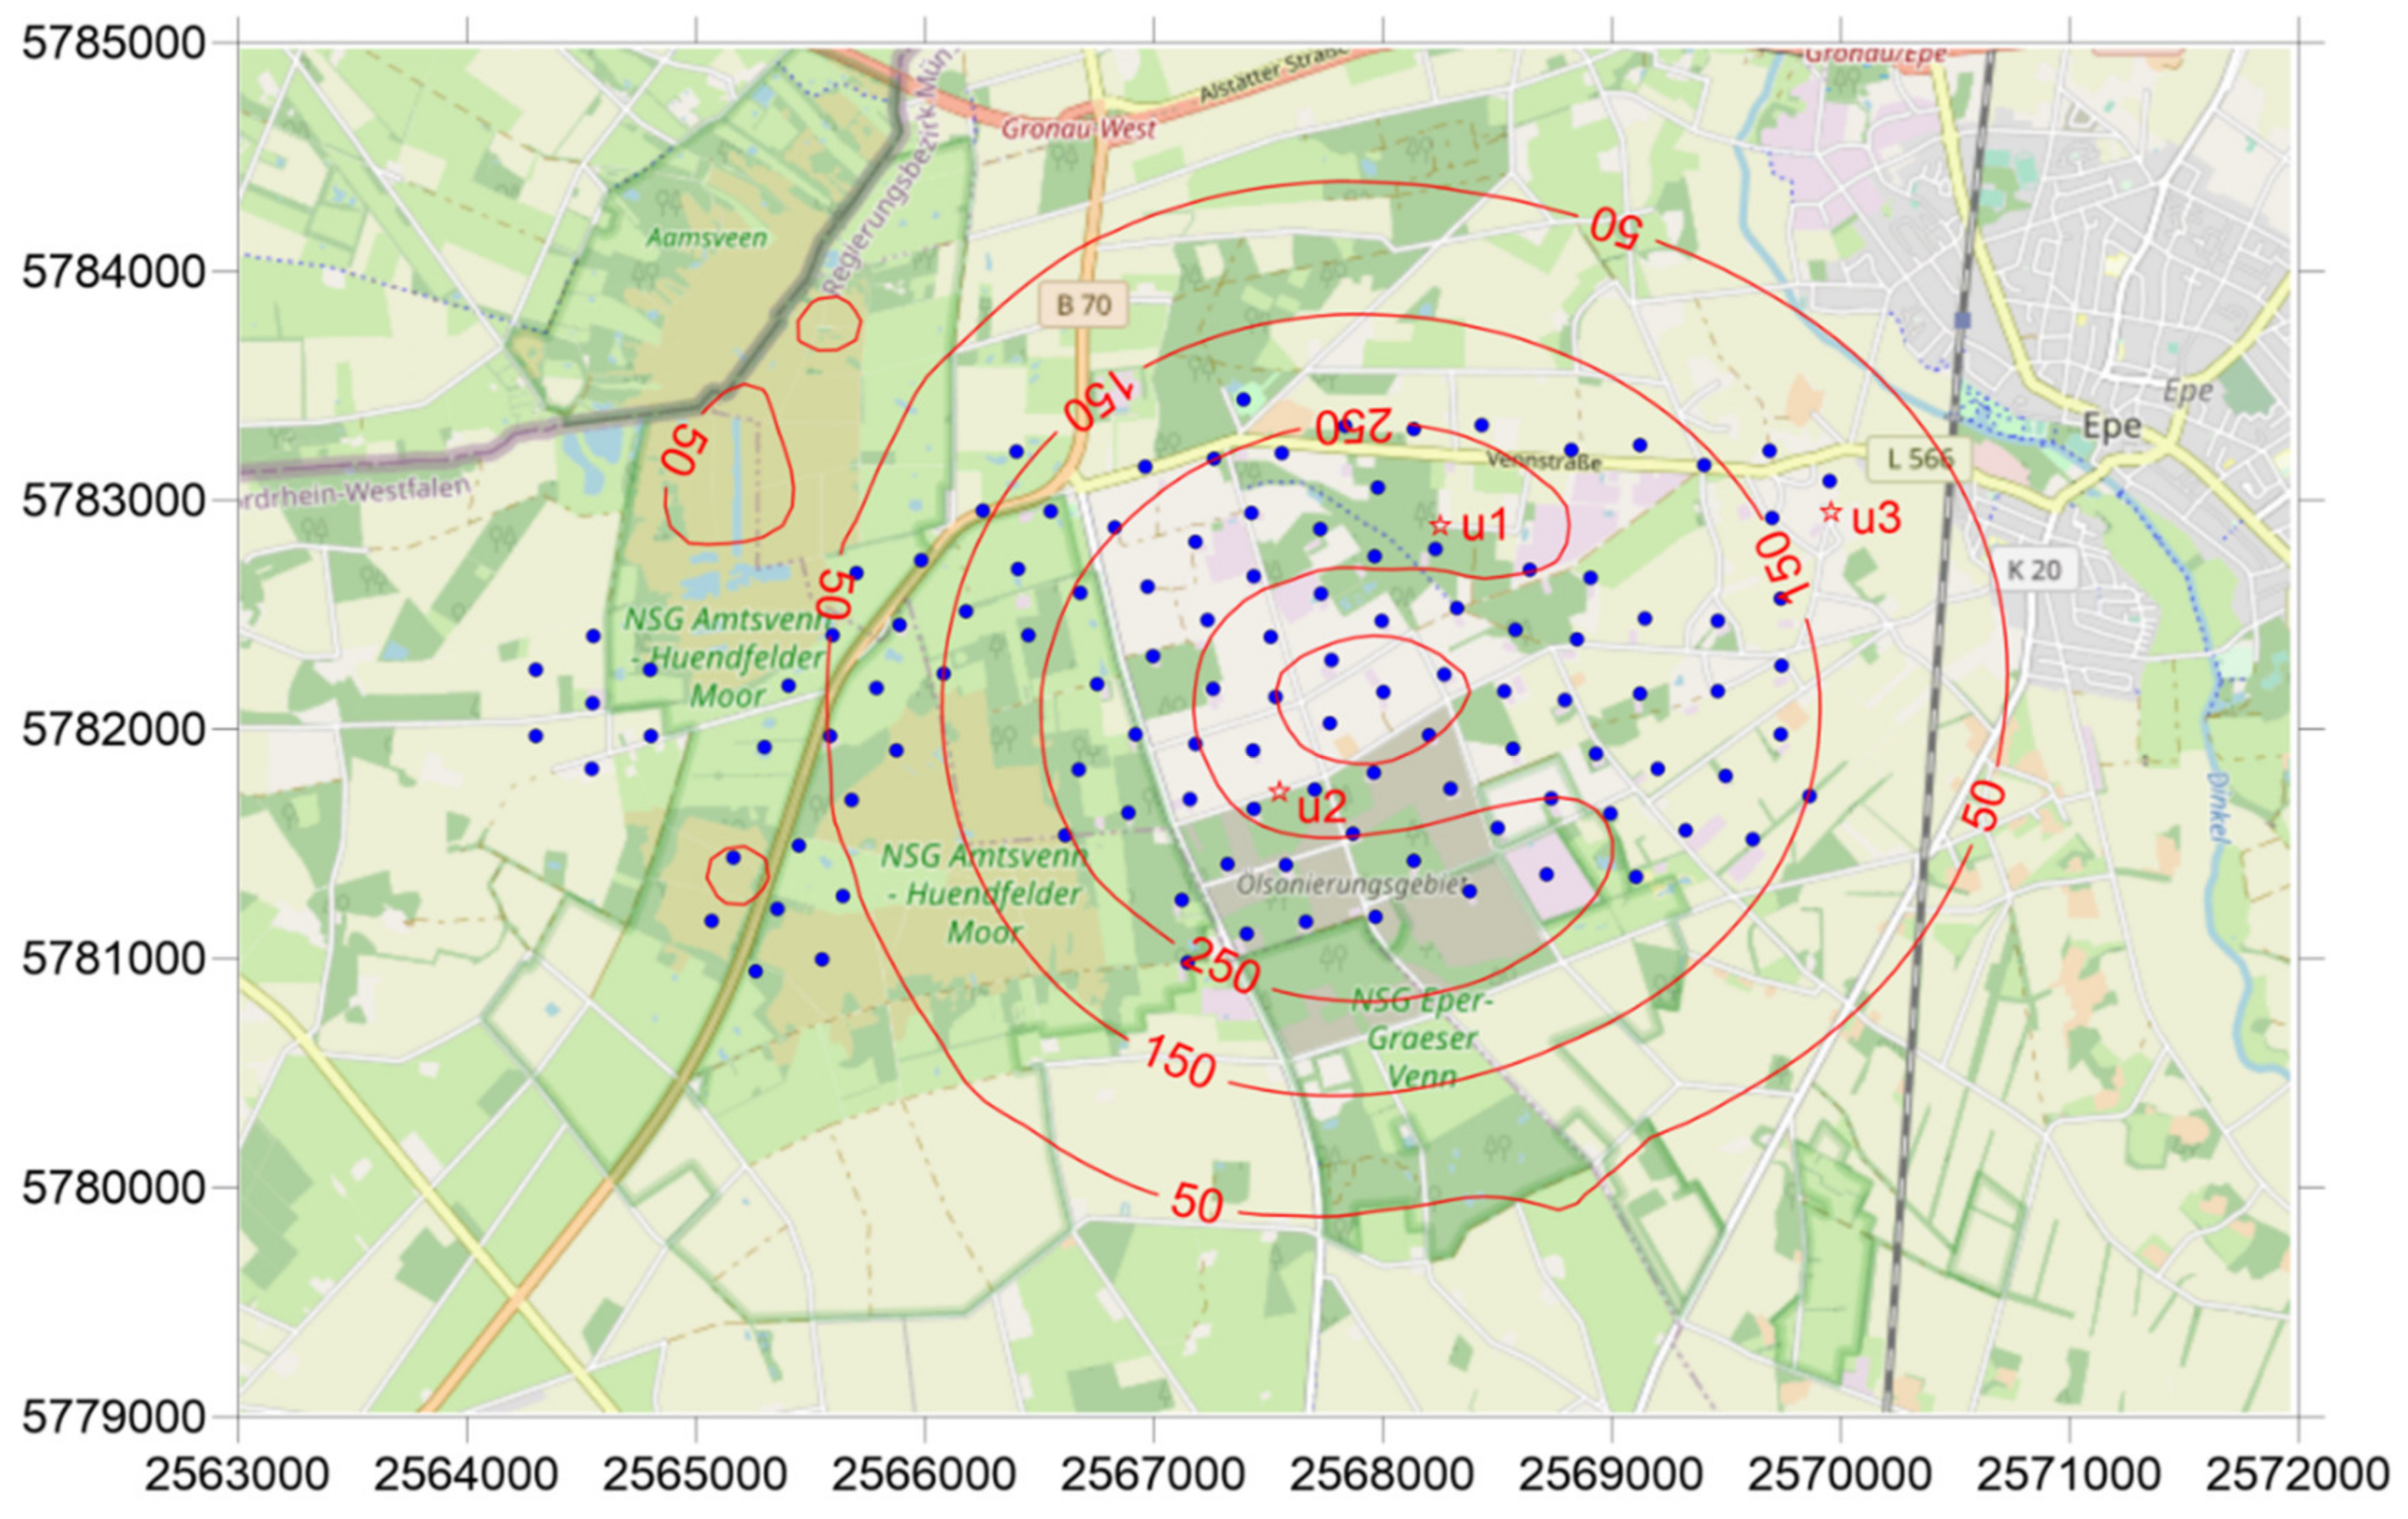
Task: Click x-axis tick label 2572000
Action: [2298, 1475]
